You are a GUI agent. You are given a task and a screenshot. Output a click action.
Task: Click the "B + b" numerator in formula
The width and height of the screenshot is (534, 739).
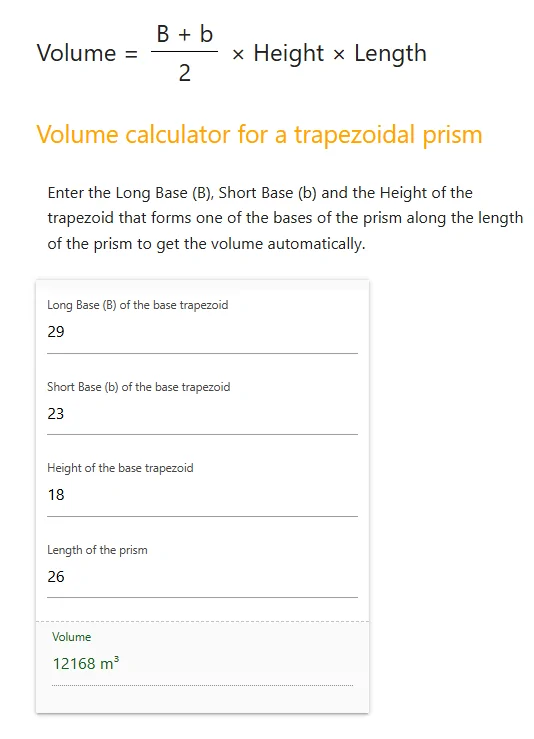tap(185, 34)
